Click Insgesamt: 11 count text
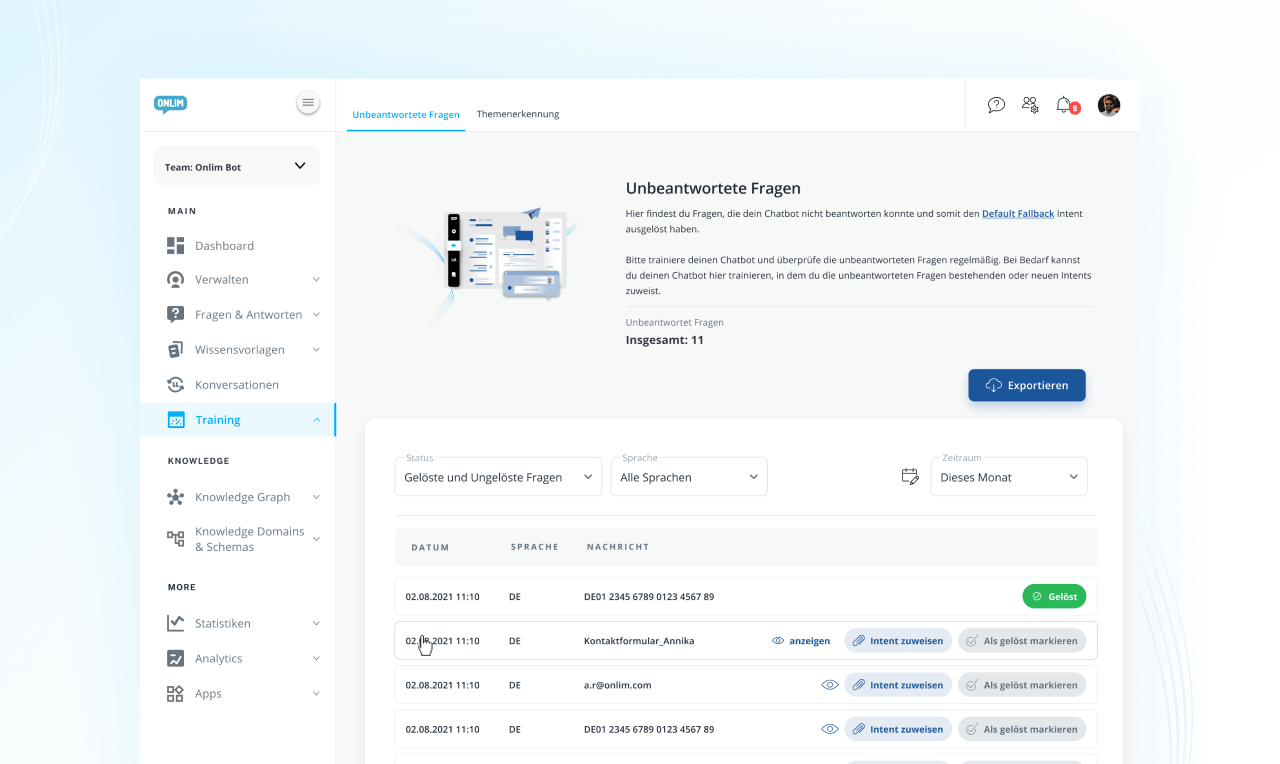The image size is (1280, 764). pyautogui.click(x=665, y=340)
